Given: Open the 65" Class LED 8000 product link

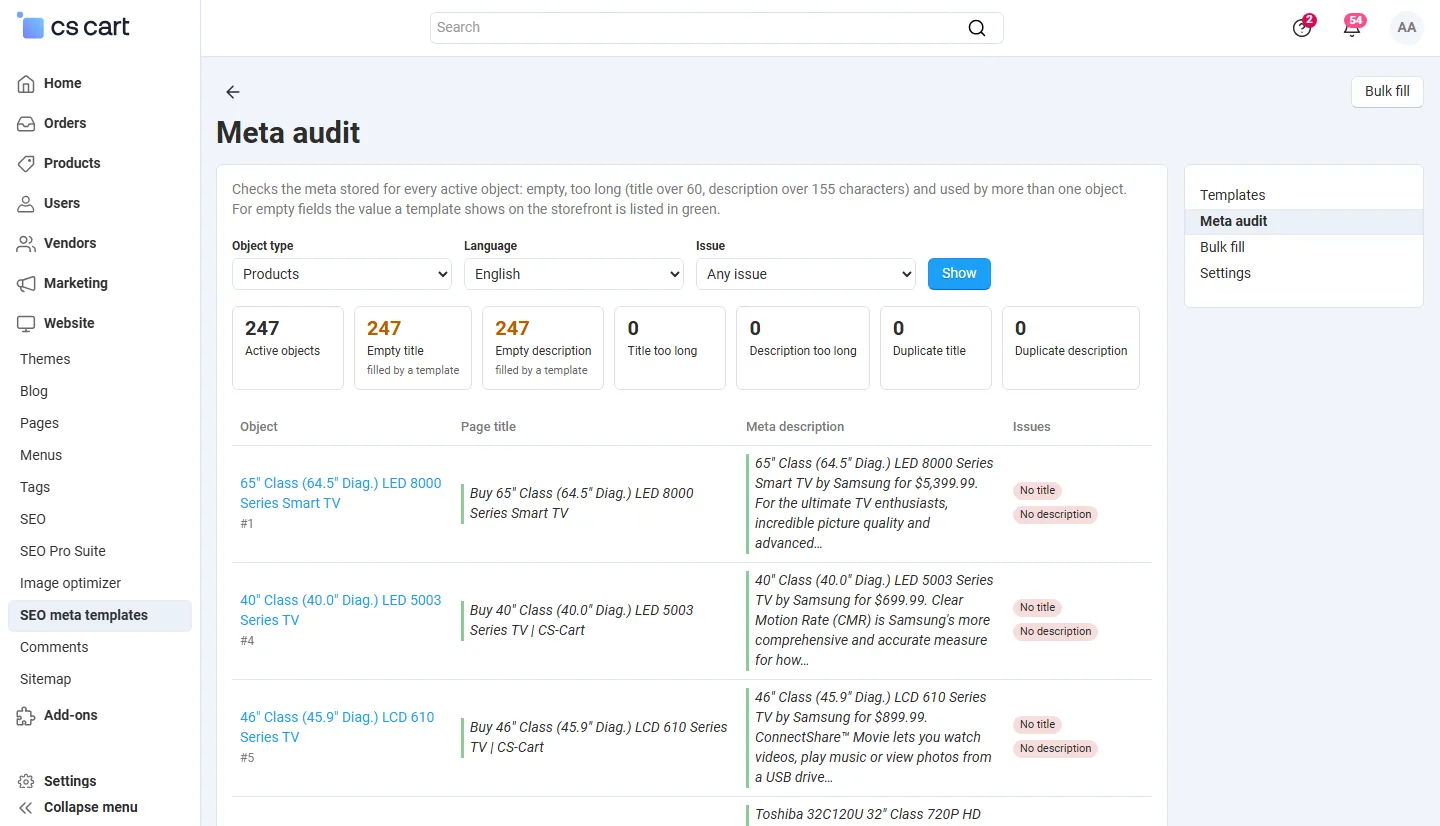Looking at the screenshot, I should click(340, 493).
